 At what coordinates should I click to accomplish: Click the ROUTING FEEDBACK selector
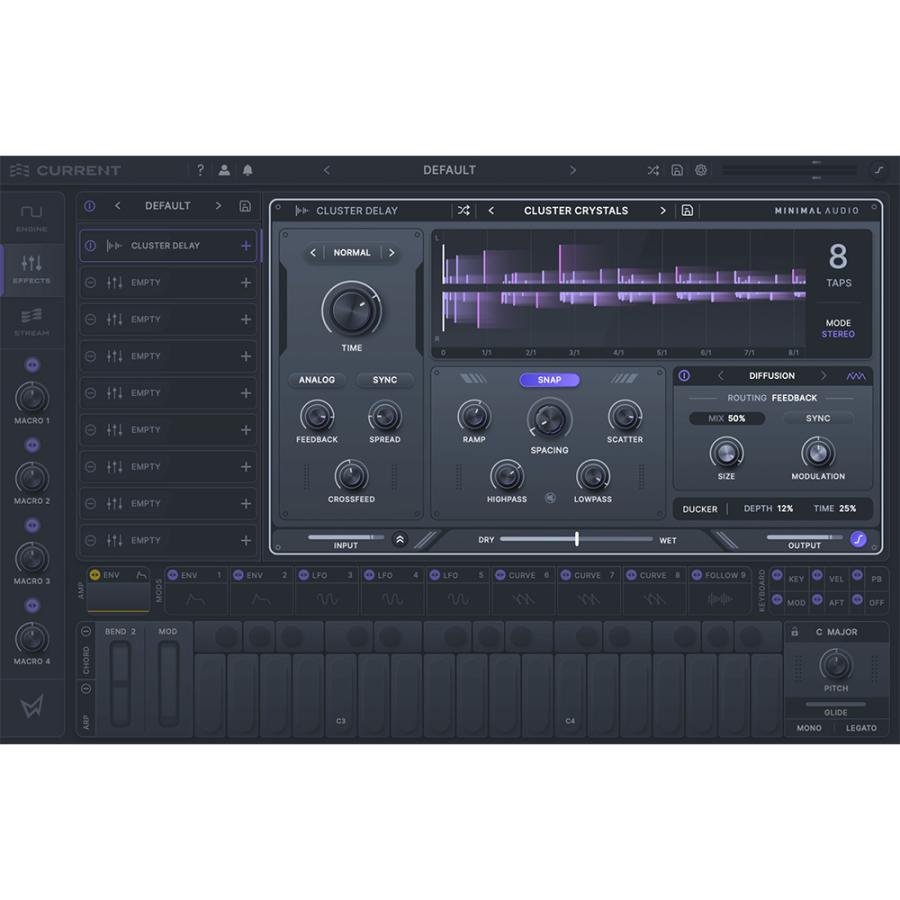coord(772,398)
